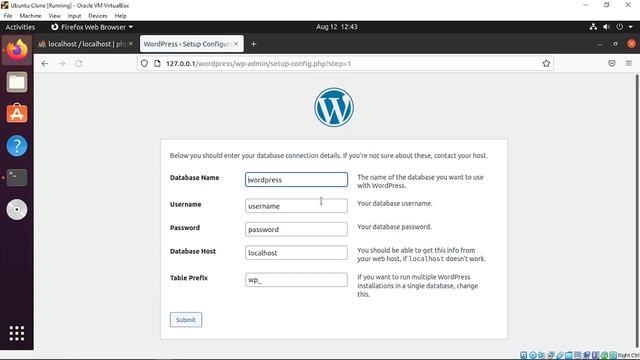Open VirtualBox File menu
Viewport: 640px width, 360px height.
(8, 16)
